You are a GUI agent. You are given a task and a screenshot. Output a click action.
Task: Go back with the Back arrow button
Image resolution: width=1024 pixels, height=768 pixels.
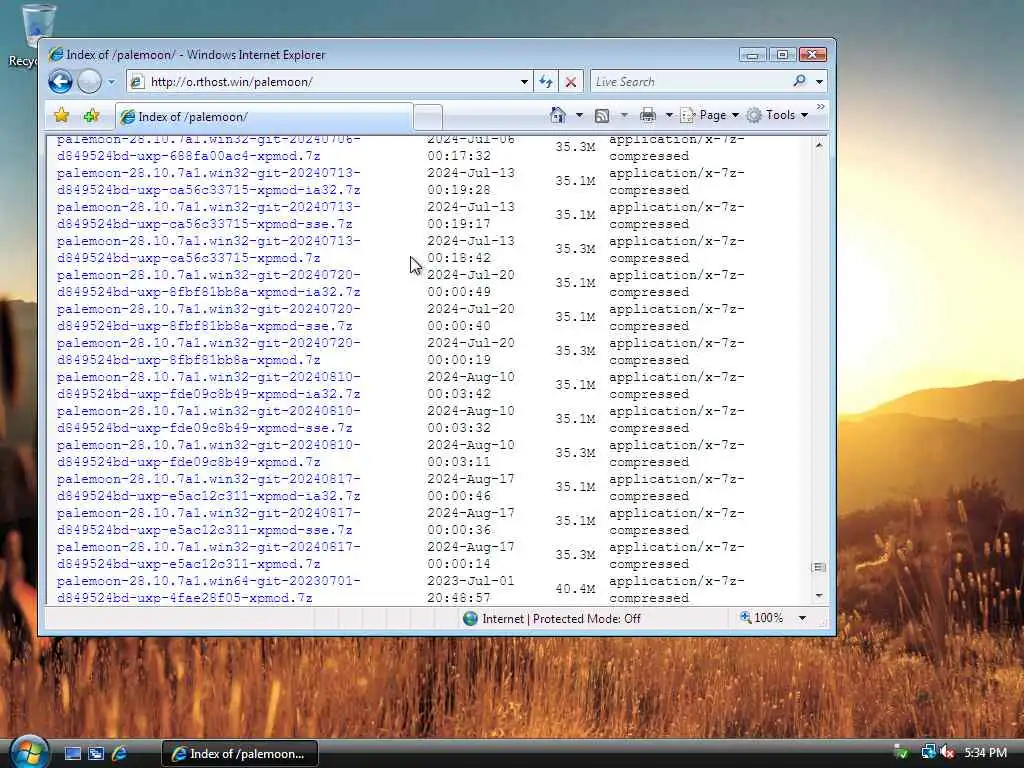point(60,82)
